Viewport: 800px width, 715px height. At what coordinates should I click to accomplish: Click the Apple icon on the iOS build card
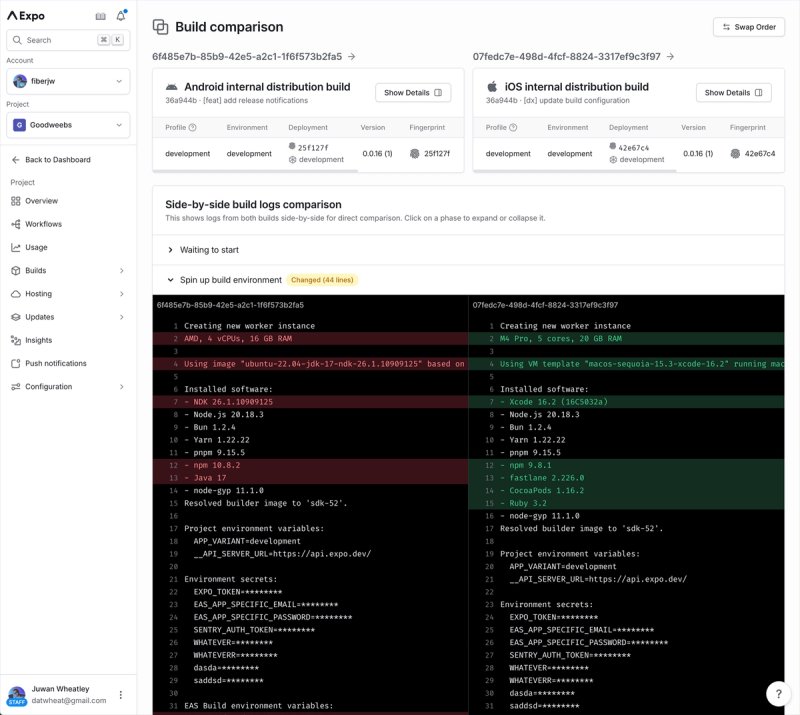coord(492,86)
